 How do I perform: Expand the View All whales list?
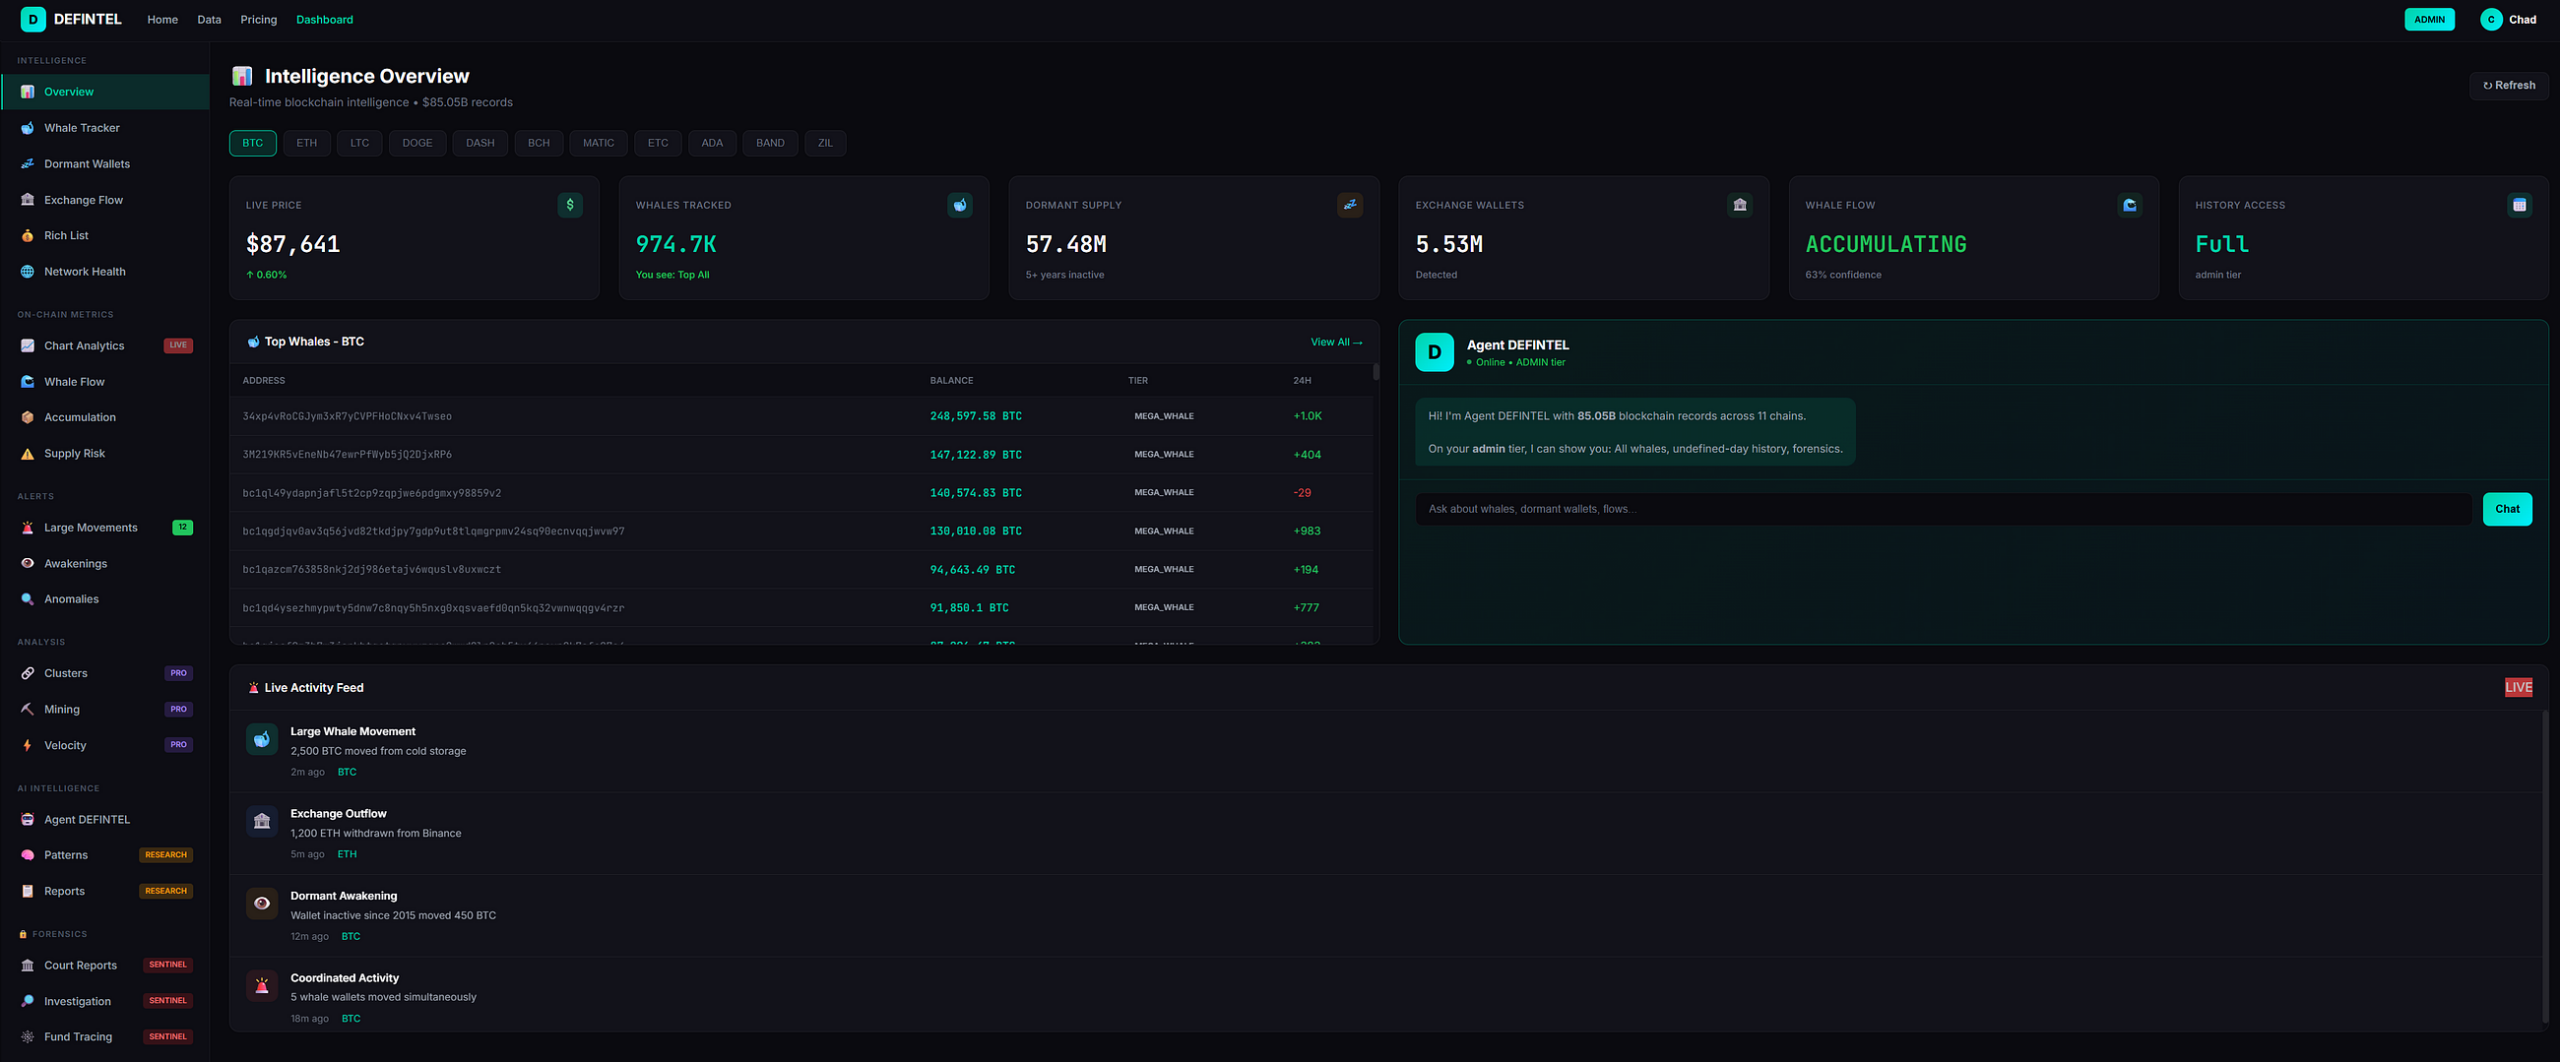(x=1336, y=341)
